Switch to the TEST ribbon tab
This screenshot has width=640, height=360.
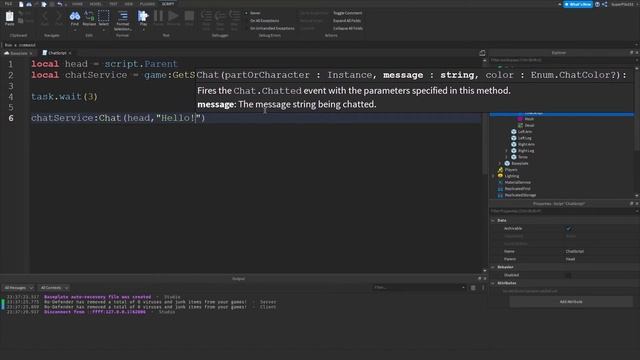tap(113, 4)
